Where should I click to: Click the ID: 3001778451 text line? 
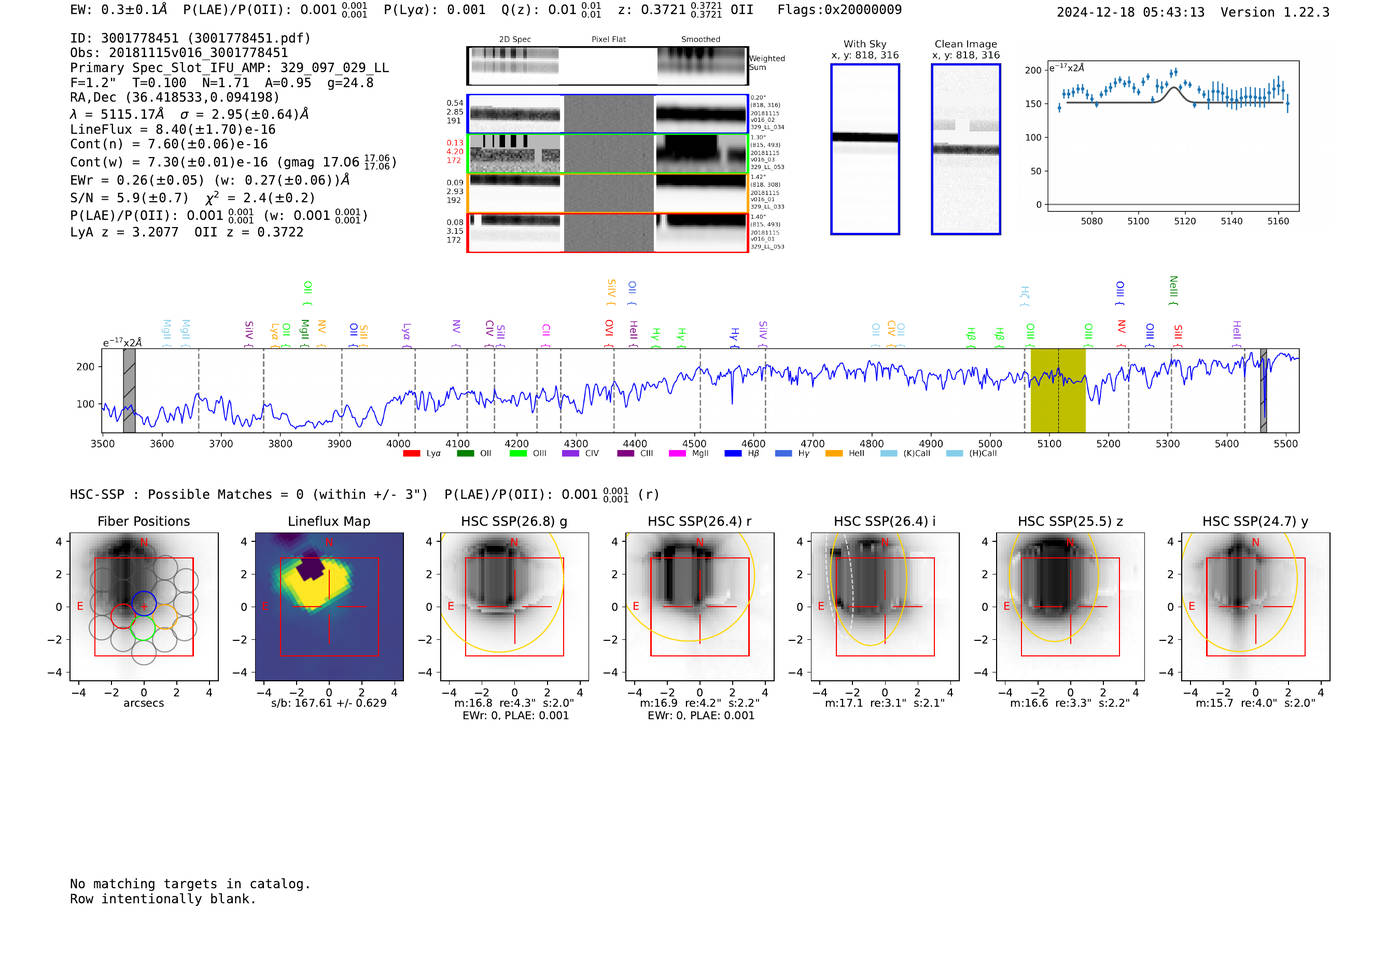(x=190, y=38)
